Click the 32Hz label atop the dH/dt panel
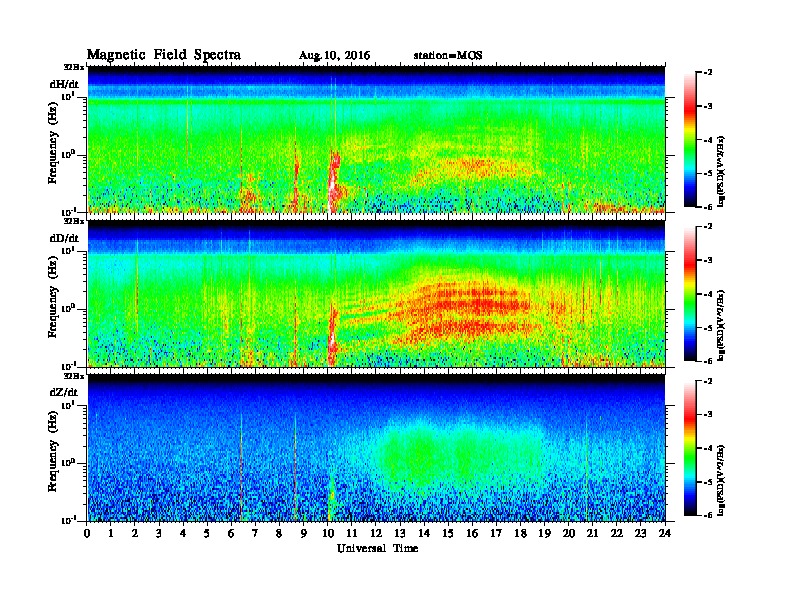This screenshot has height=612, width=792. (x=74, y=67)
